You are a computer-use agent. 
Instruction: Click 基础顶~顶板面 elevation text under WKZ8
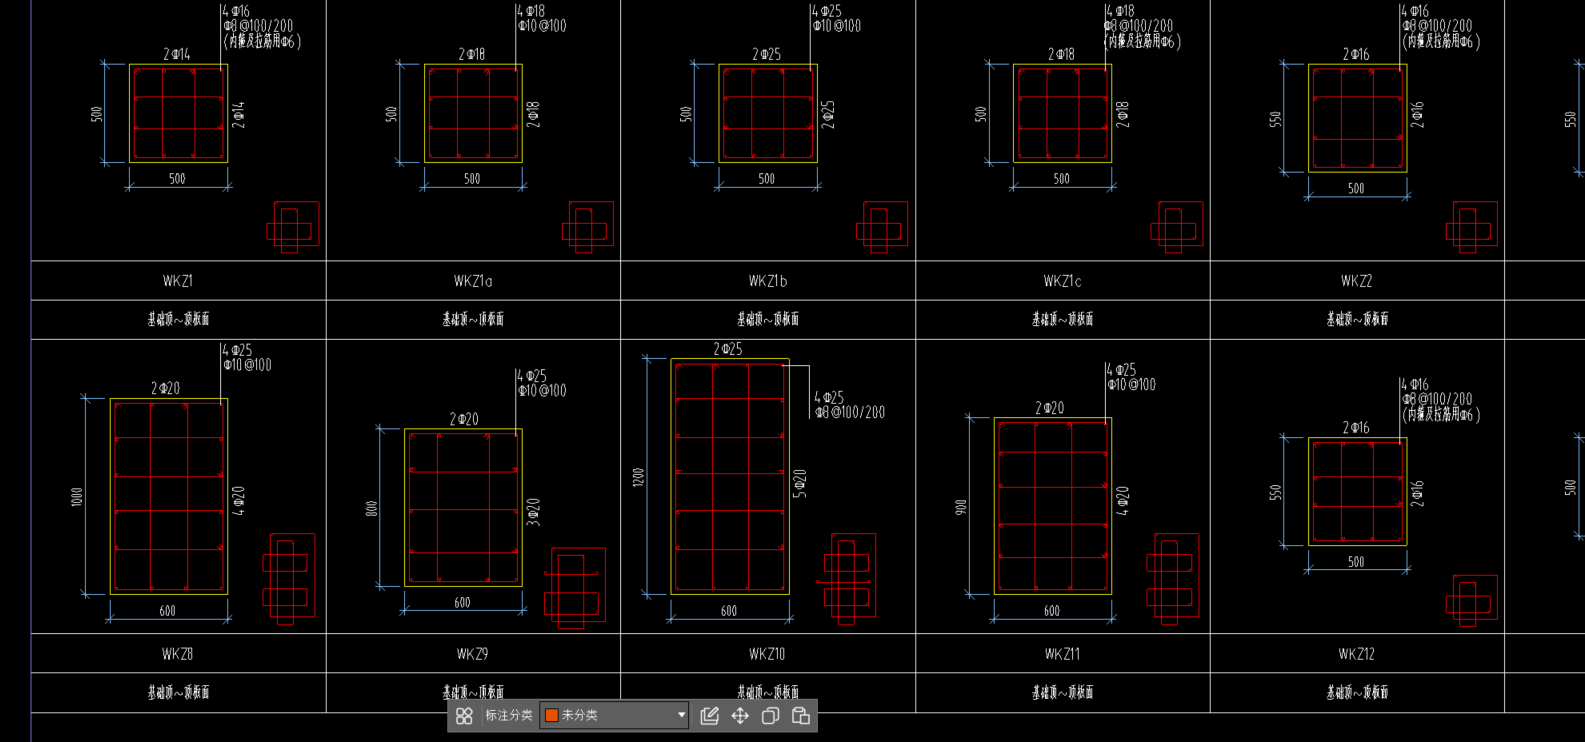[179, 692]
